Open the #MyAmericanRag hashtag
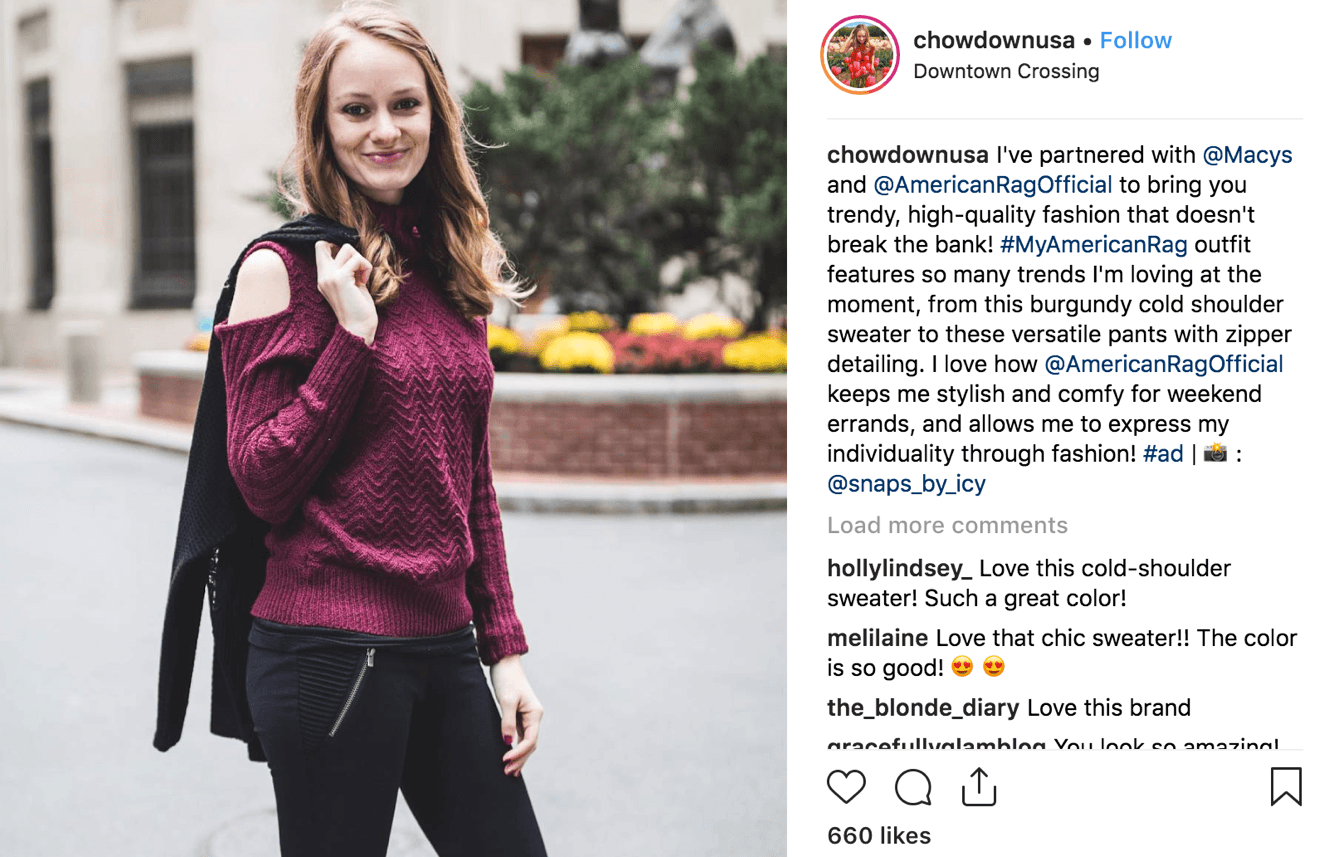1335x857 pixels. pos(1093,245)
